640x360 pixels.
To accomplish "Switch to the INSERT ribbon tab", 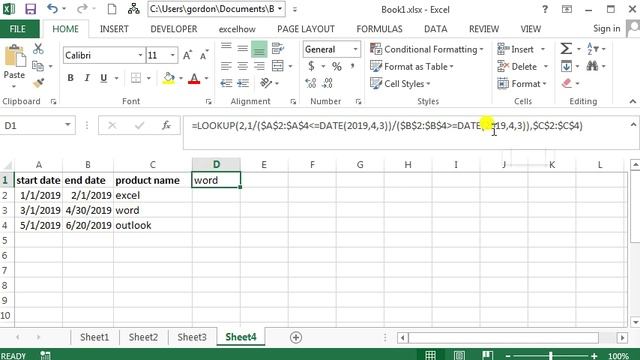I will tap(114, 29).
